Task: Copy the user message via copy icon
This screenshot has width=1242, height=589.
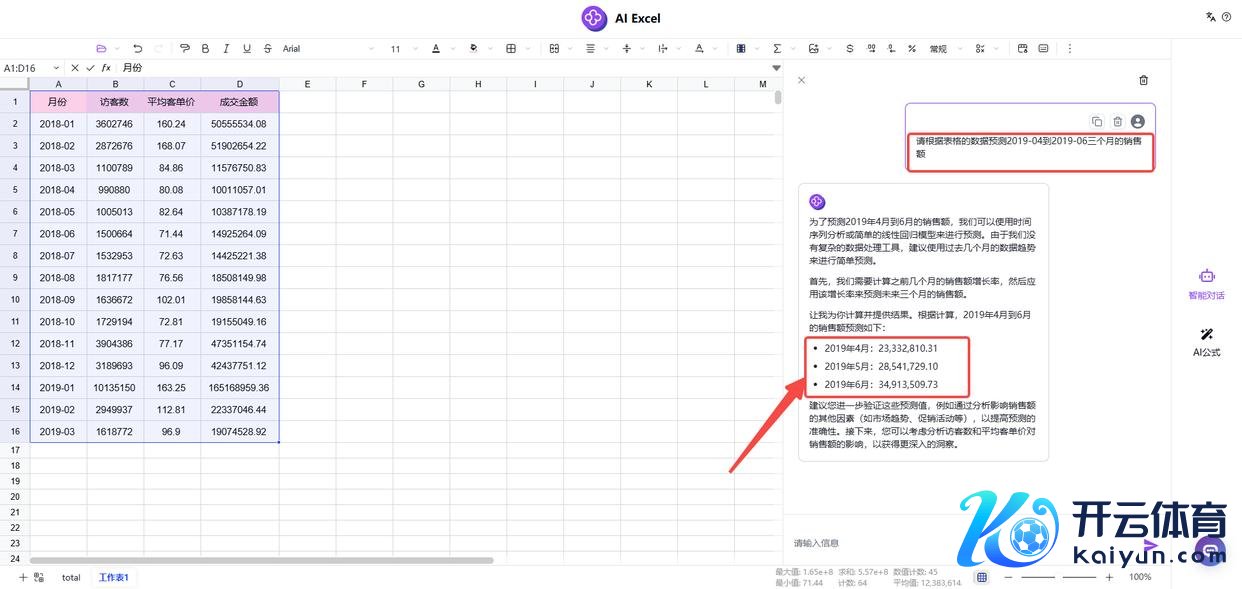Action: coord(1097,121)
